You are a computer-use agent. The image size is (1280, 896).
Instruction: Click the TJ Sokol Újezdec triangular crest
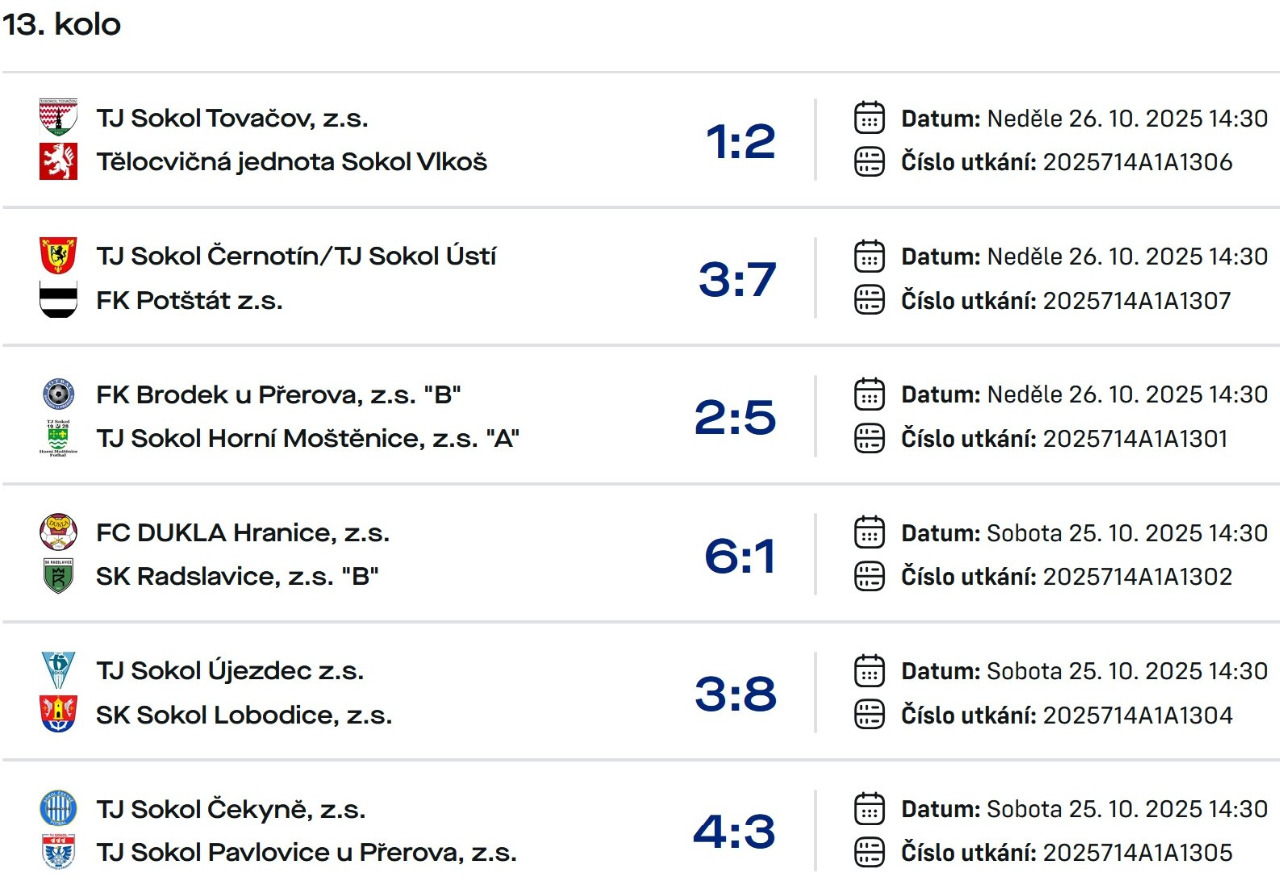point(58,670)
